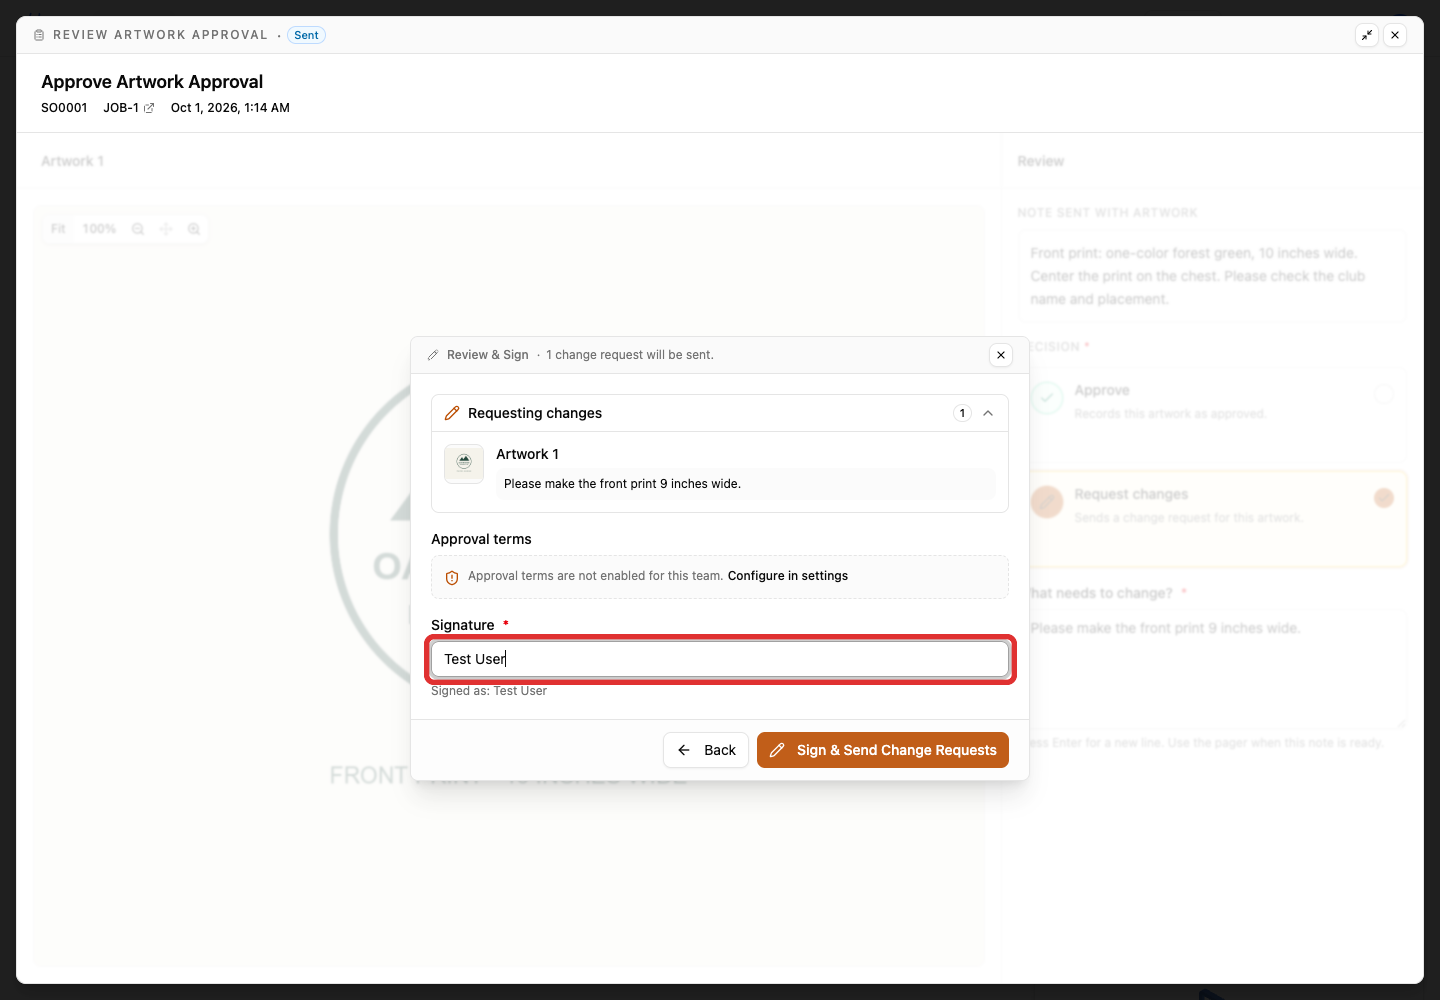Shrink the panel with the collapse arrows icon
Viewport: 1440px width, 1000px height.
1367,35
